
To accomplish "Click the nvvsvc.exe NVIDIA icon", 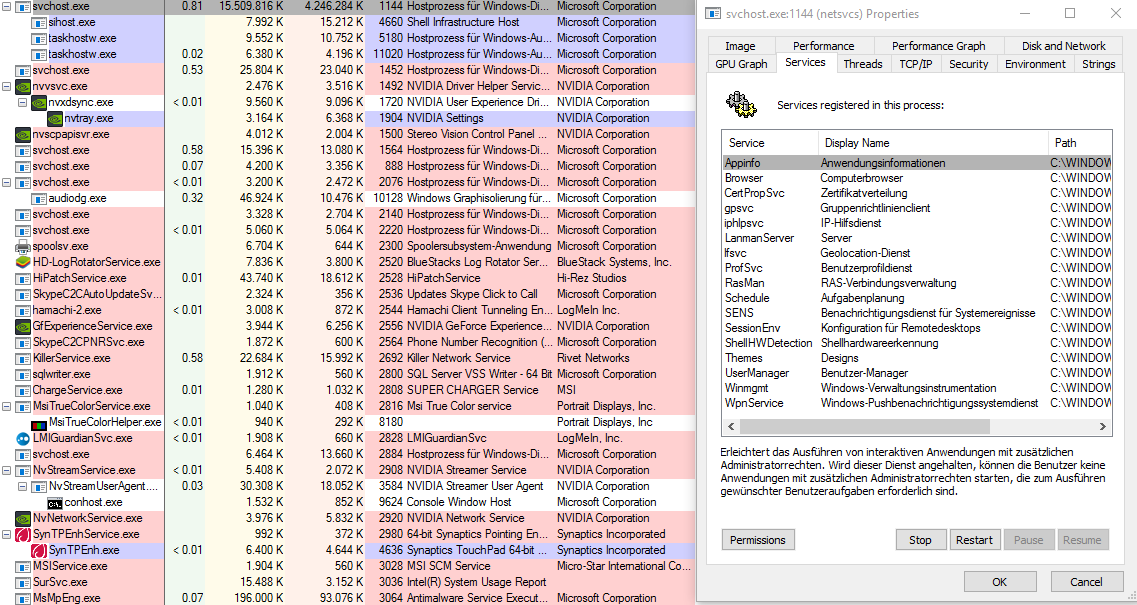I will point(22,86).
